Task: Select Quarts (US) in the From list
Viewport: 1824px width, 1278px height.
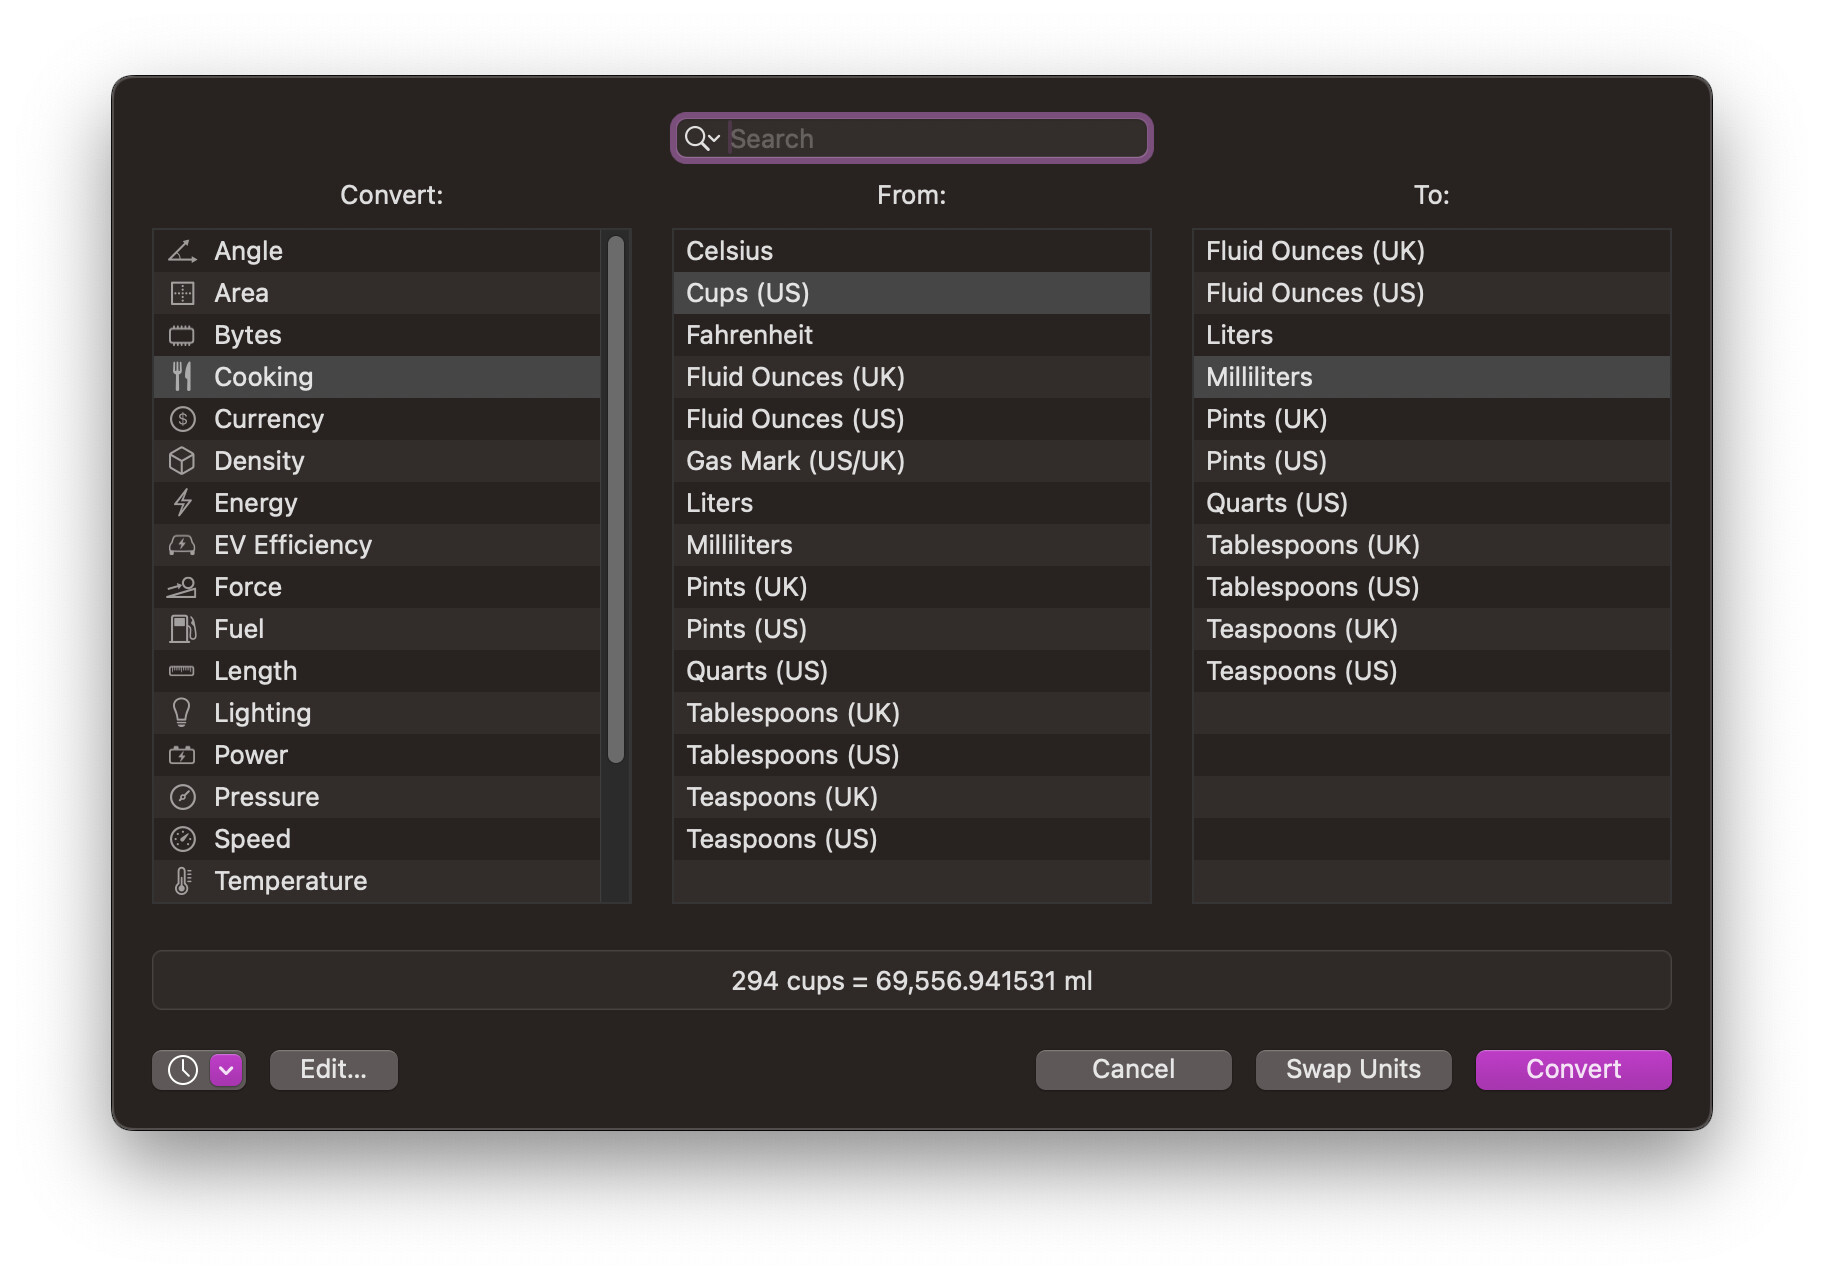Action: (x=912, y=671)
